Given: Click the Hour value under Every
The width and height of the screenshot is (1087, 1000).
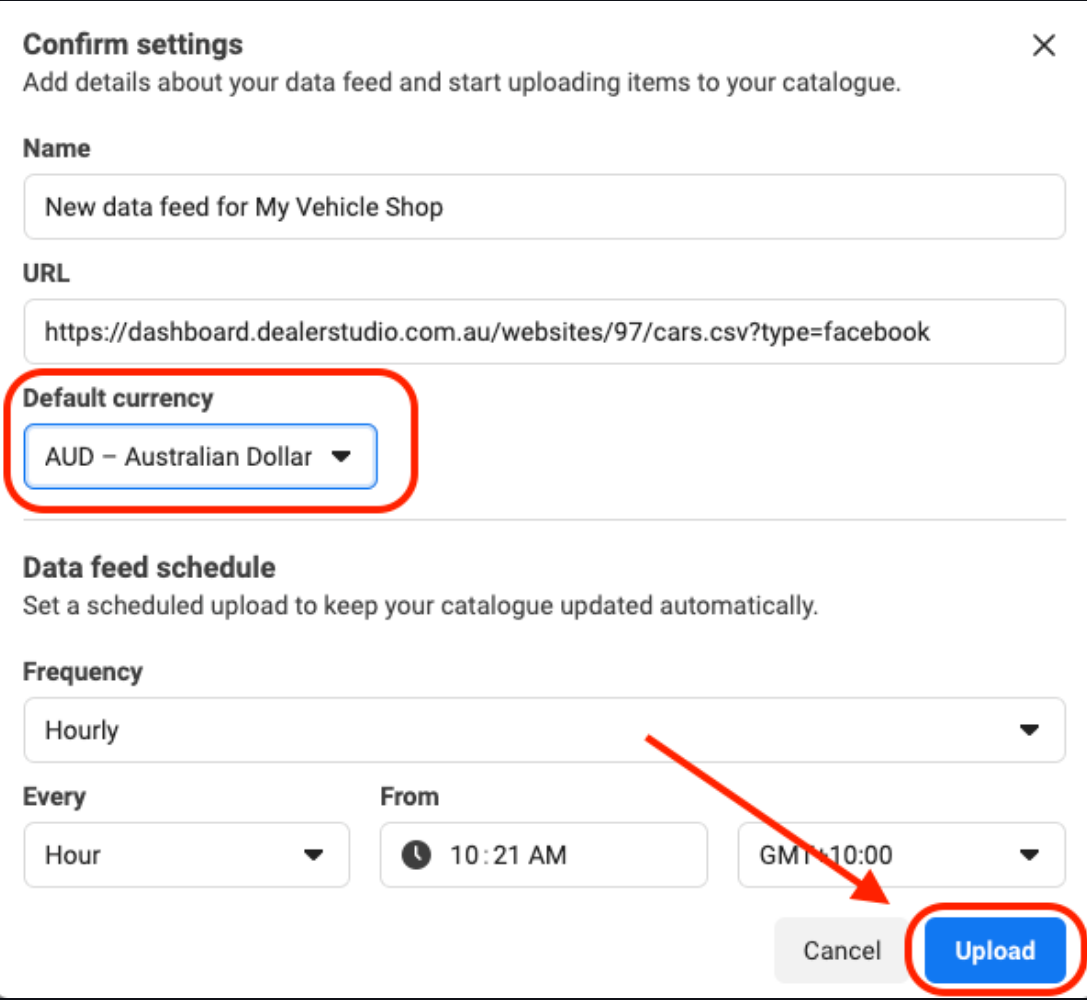Looking at the screenshot, I should click(x=73, y=855).
